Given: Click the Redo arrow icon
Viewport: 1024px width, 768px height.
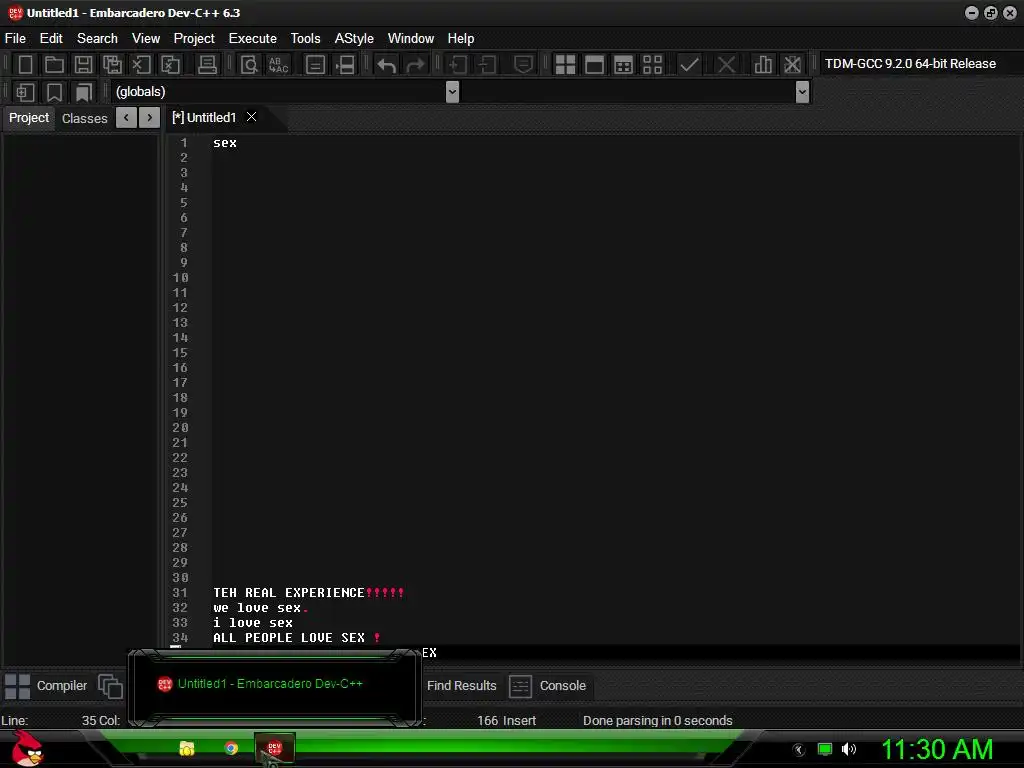Looking at the screenshot, I should pyautogui.click(x=415, y=65).
